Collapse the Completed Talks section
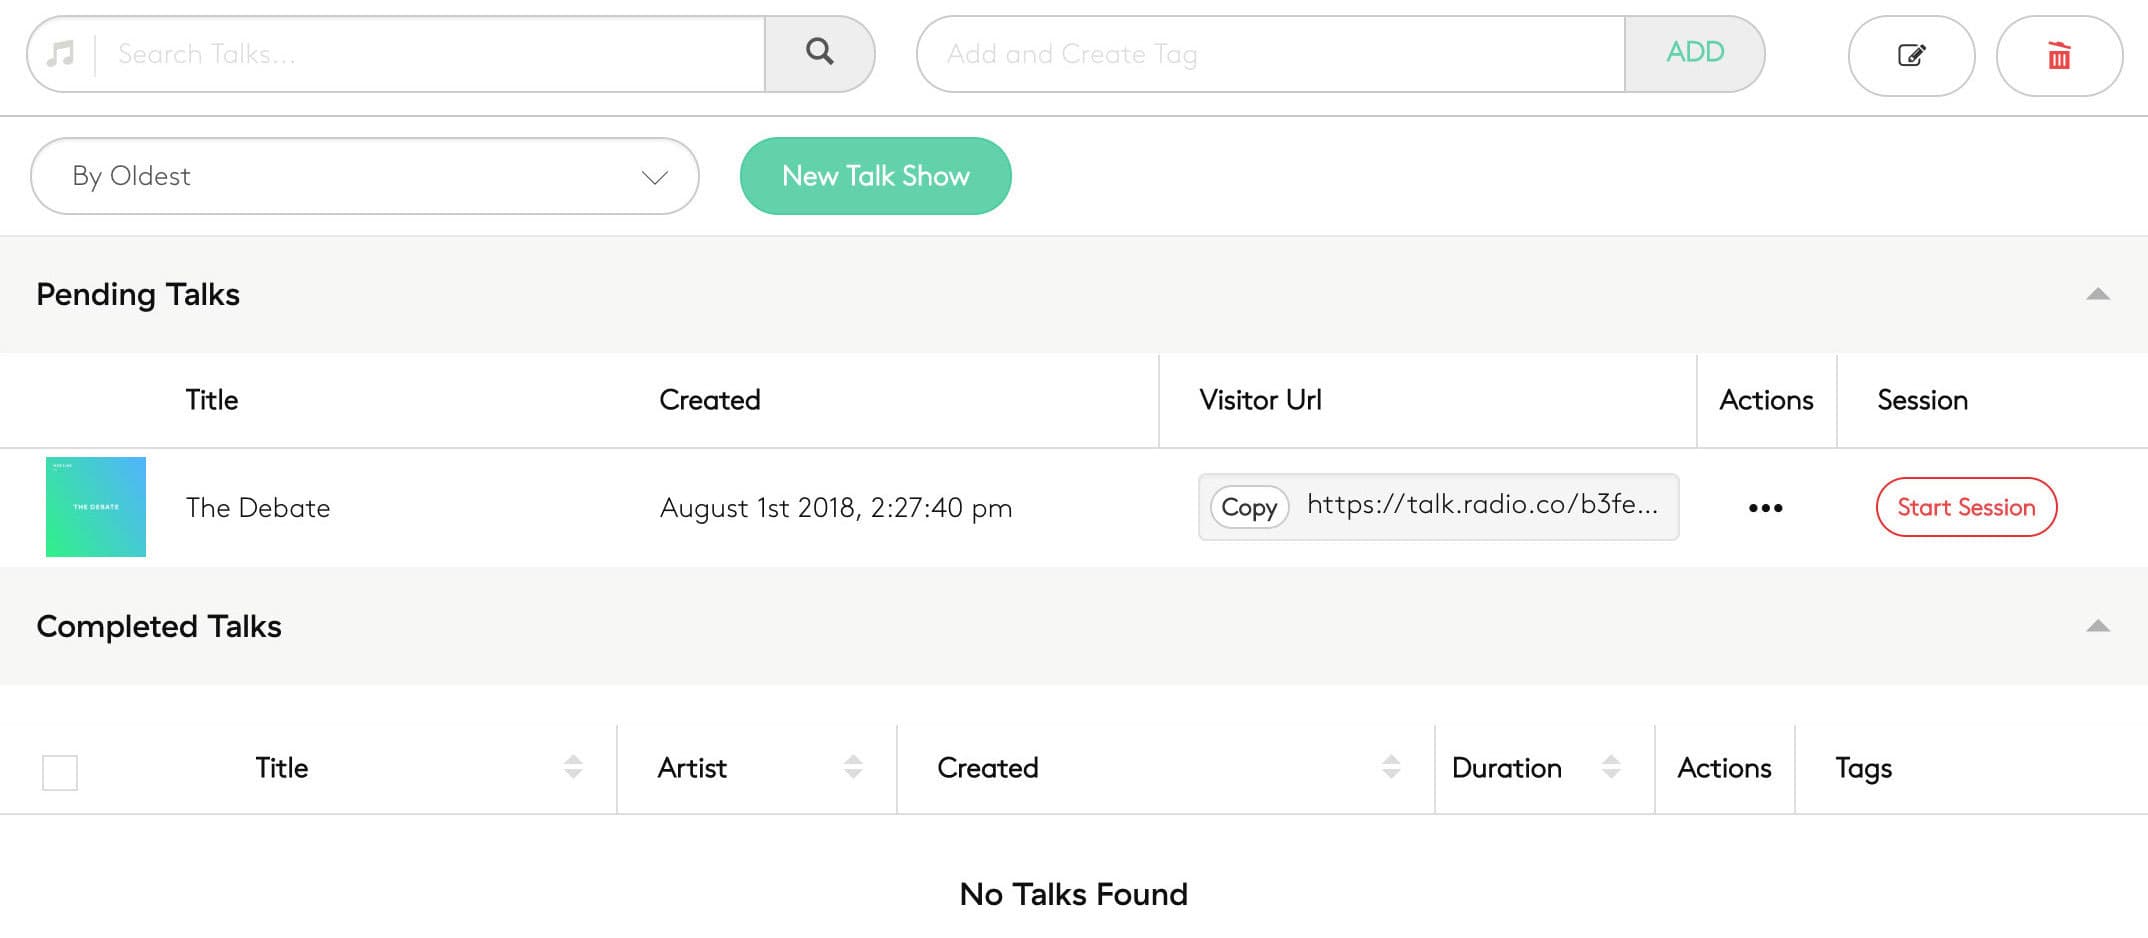The height and width of the screenshot is (938, 2148). click(x=2097, y=626)
